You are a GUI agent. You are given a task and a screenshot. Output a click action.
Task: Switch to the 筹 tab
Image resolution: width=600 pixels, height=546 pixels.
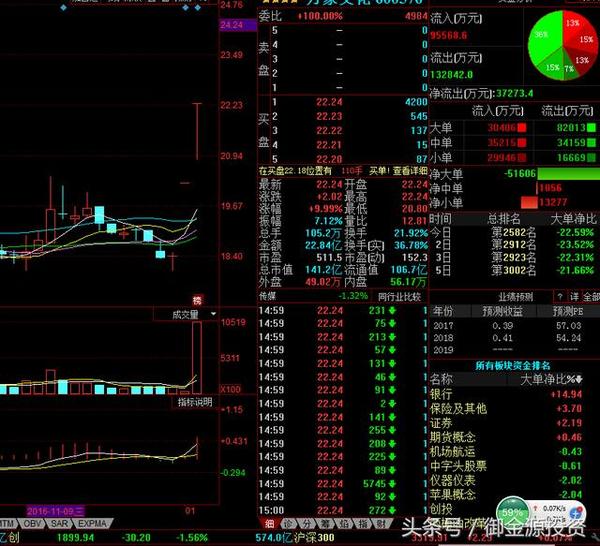[x=326, y=523]
